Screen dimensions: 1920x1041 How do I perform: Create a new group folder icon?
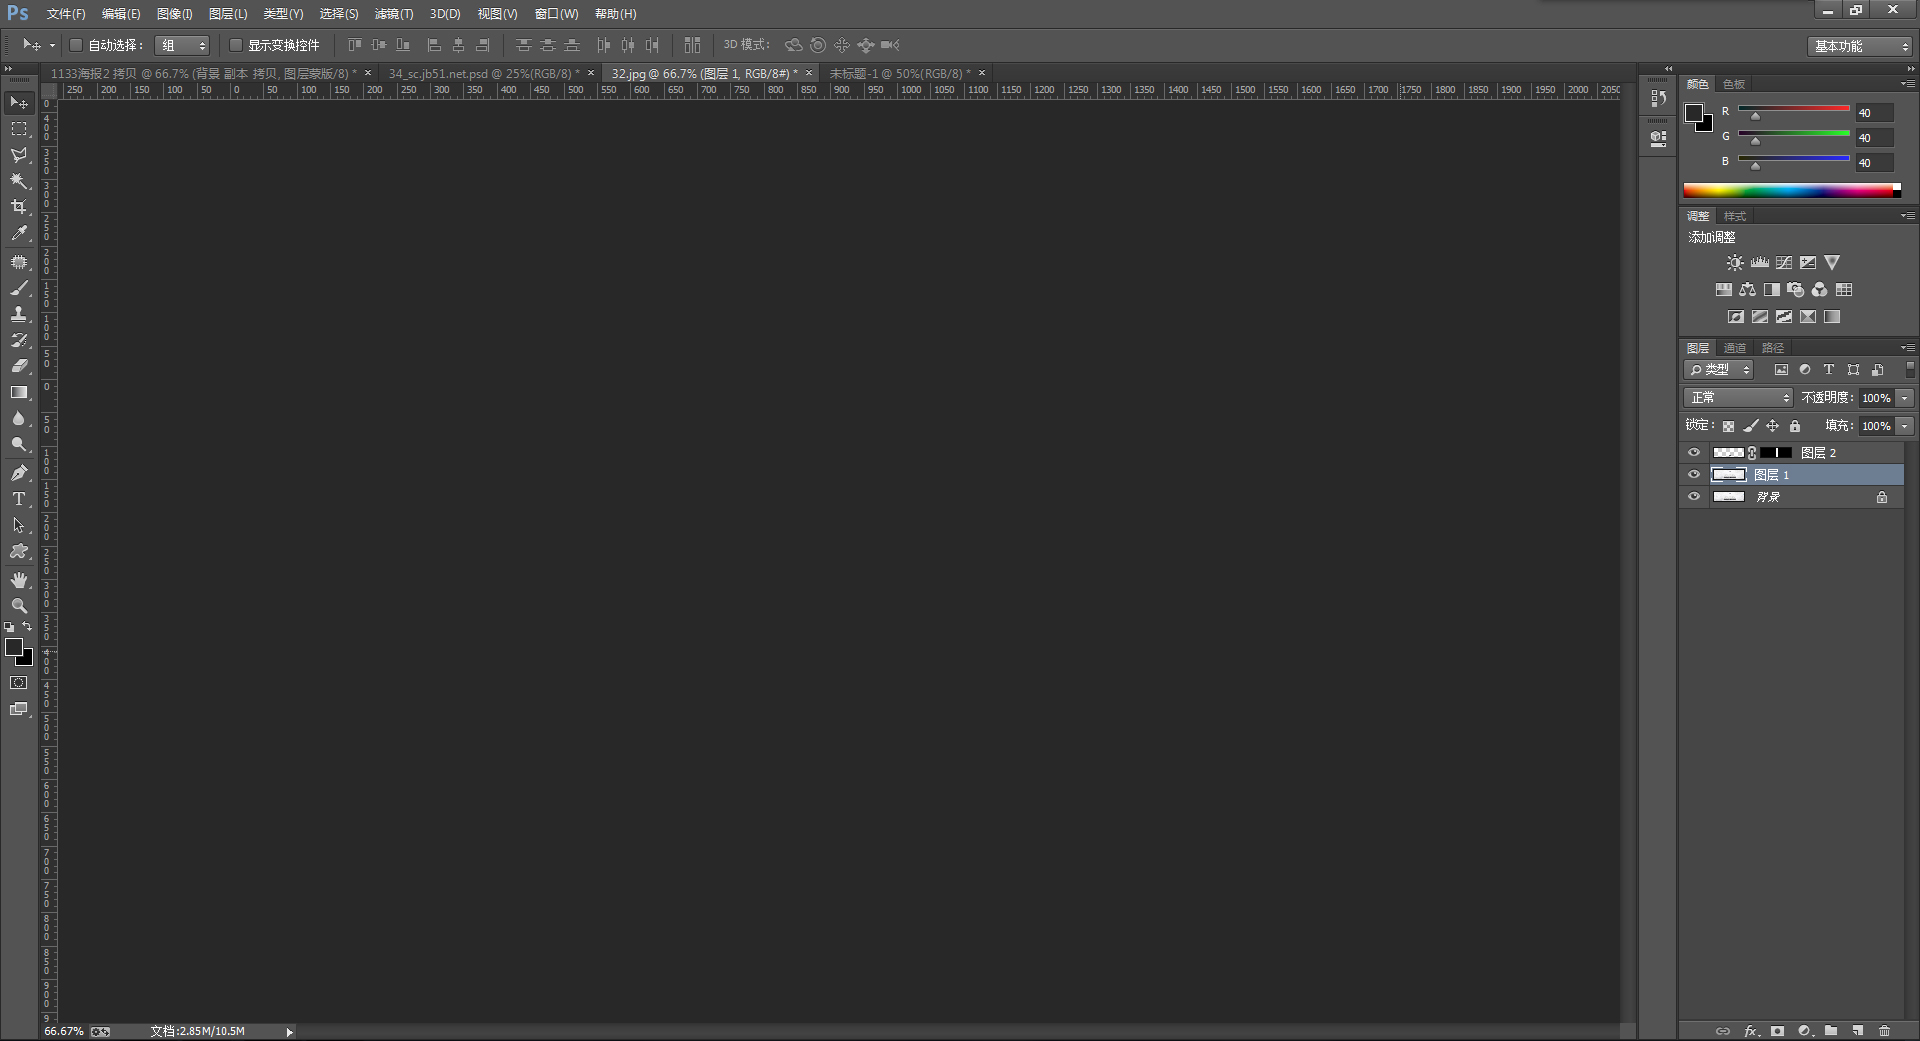(1831, 1031)
